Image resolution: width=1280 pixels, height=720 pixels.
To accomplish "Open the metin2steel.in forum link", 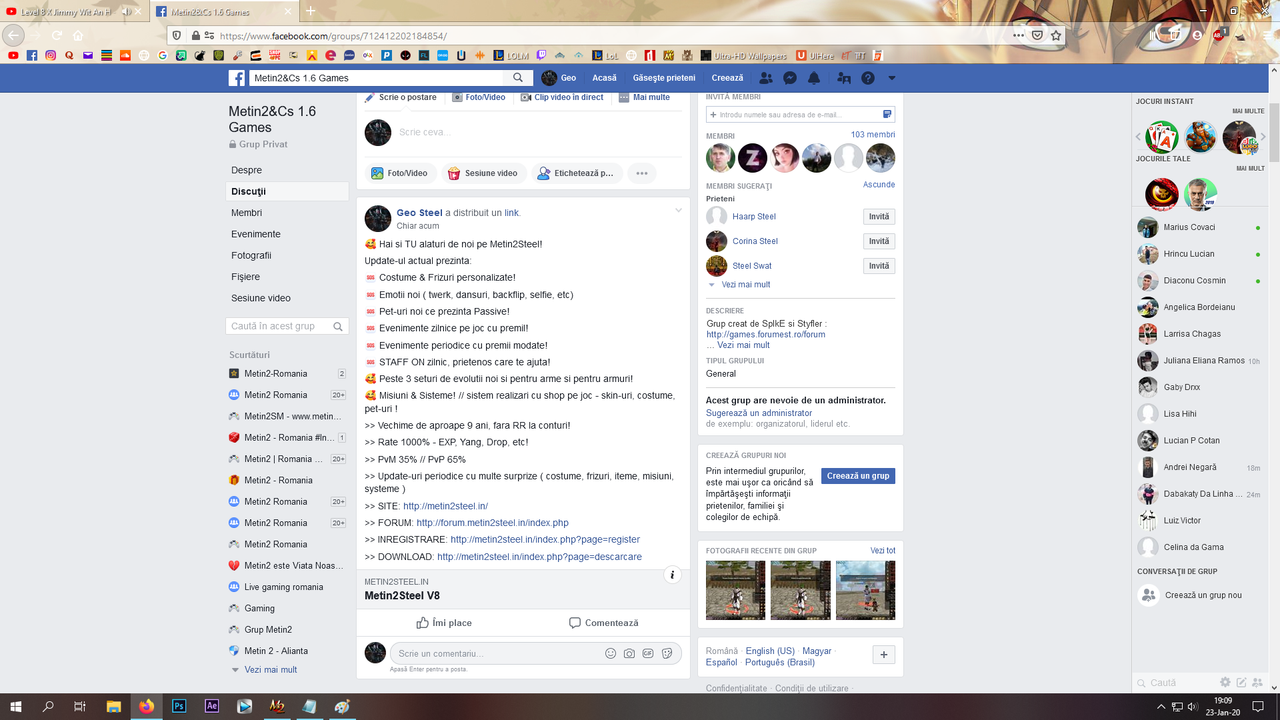I will [x=492, y=523].
